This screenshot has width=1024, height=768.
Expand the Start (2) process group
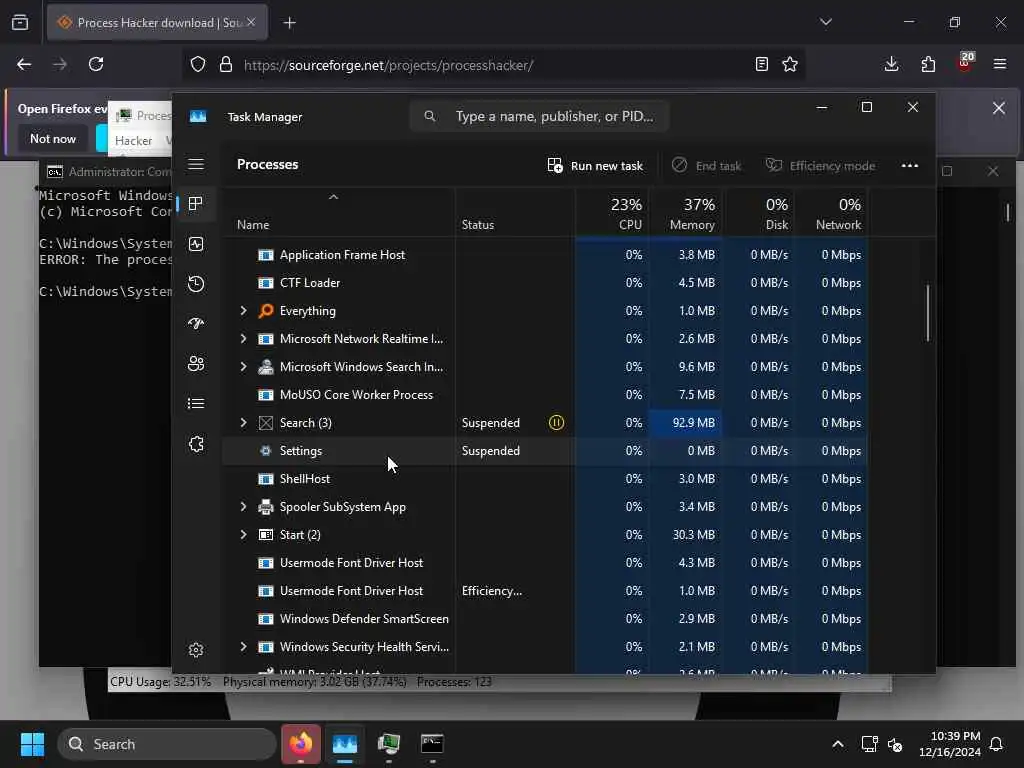[x=244, y=535]
